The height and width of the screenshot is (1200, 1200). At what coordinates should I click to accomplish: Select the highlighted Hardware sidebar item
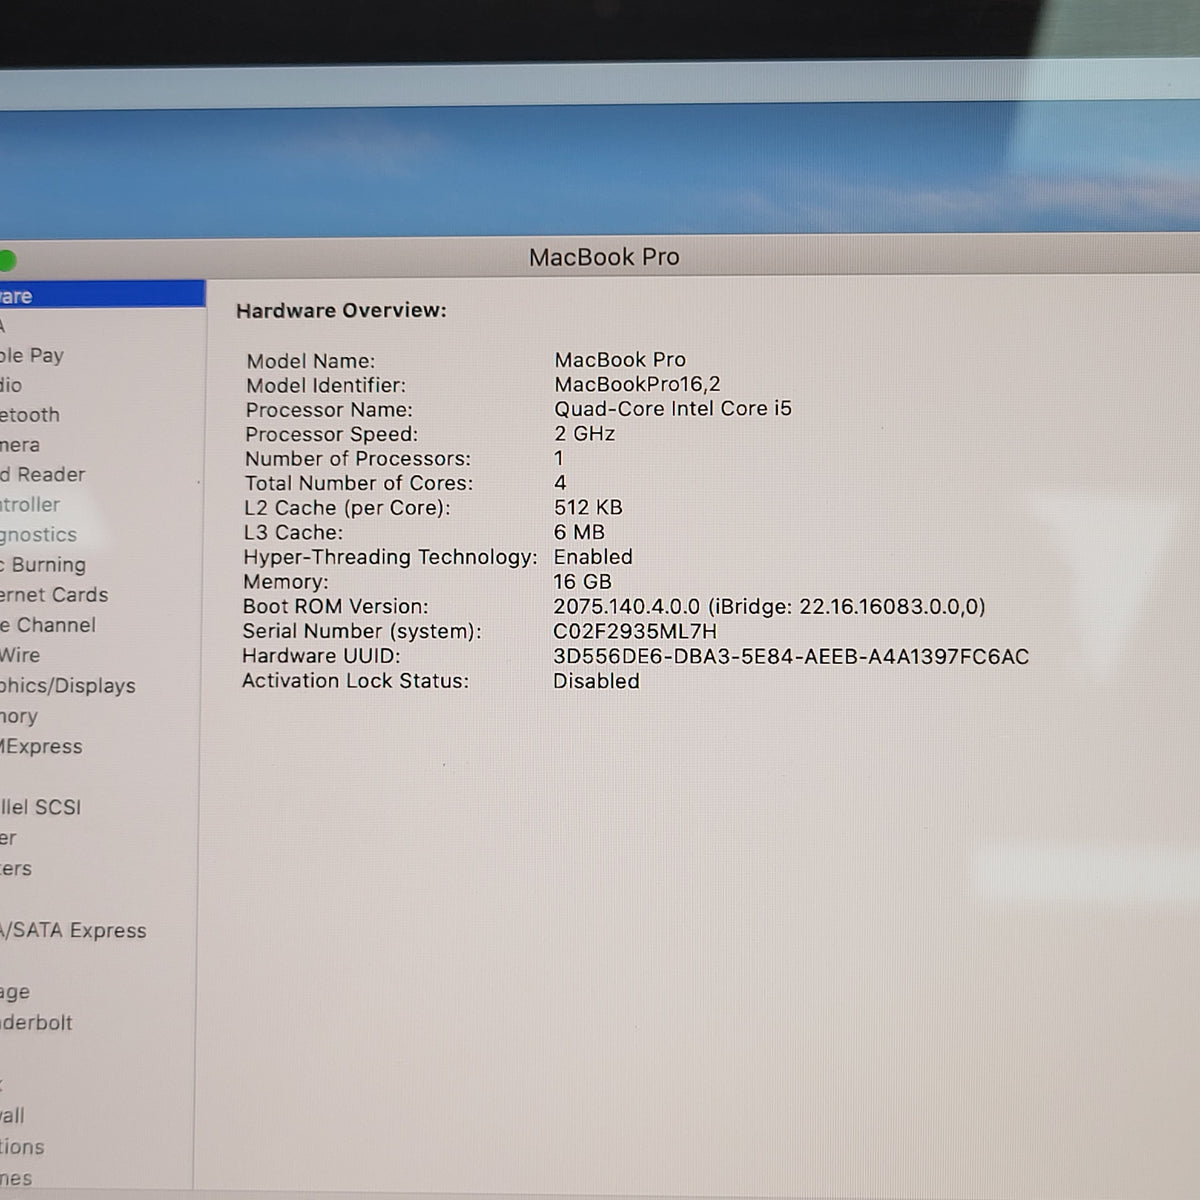[102, 295]
